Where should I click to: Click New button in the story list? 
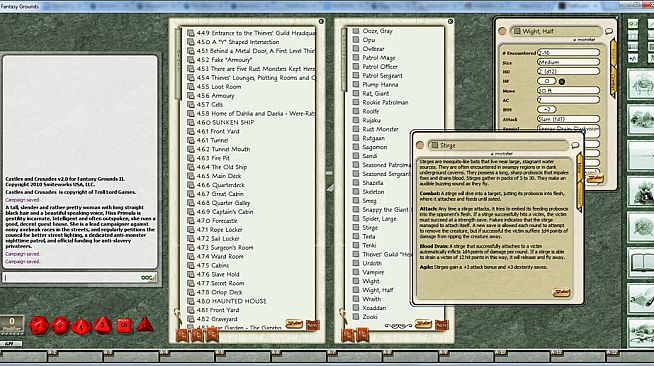(x=312, y=325)
